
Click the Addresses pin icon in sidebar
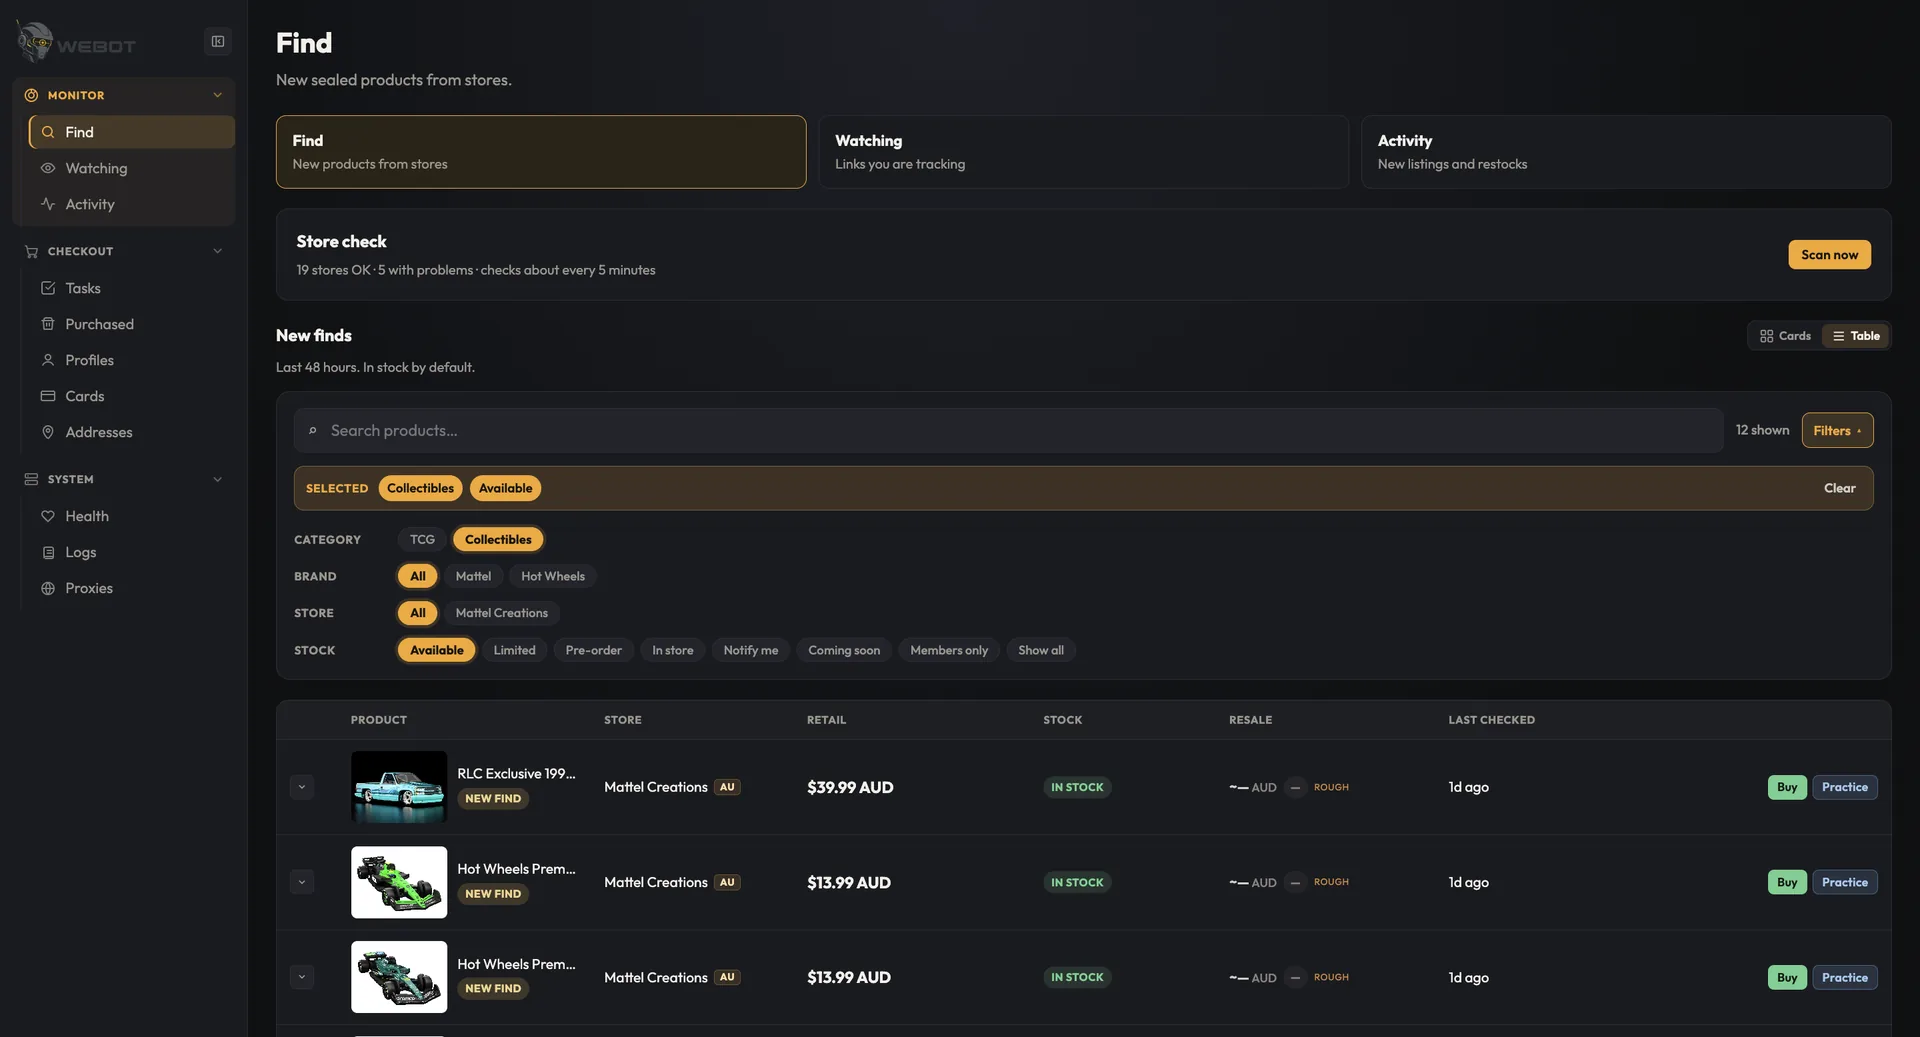click(48, 432)
